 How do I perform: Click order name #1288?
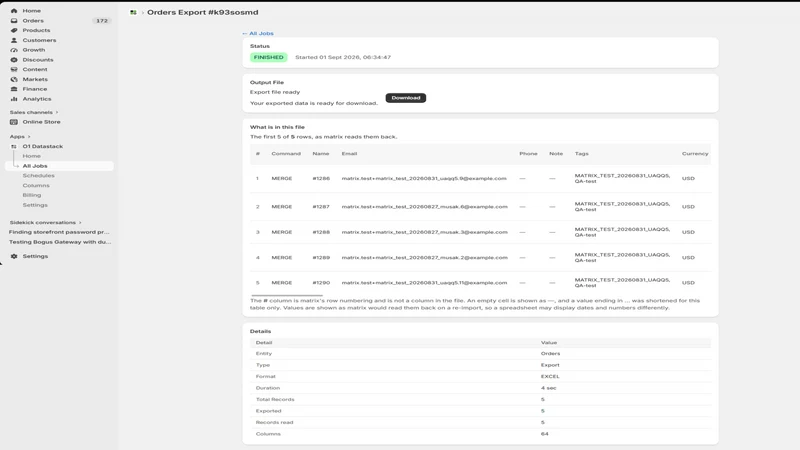click(321, 232)
